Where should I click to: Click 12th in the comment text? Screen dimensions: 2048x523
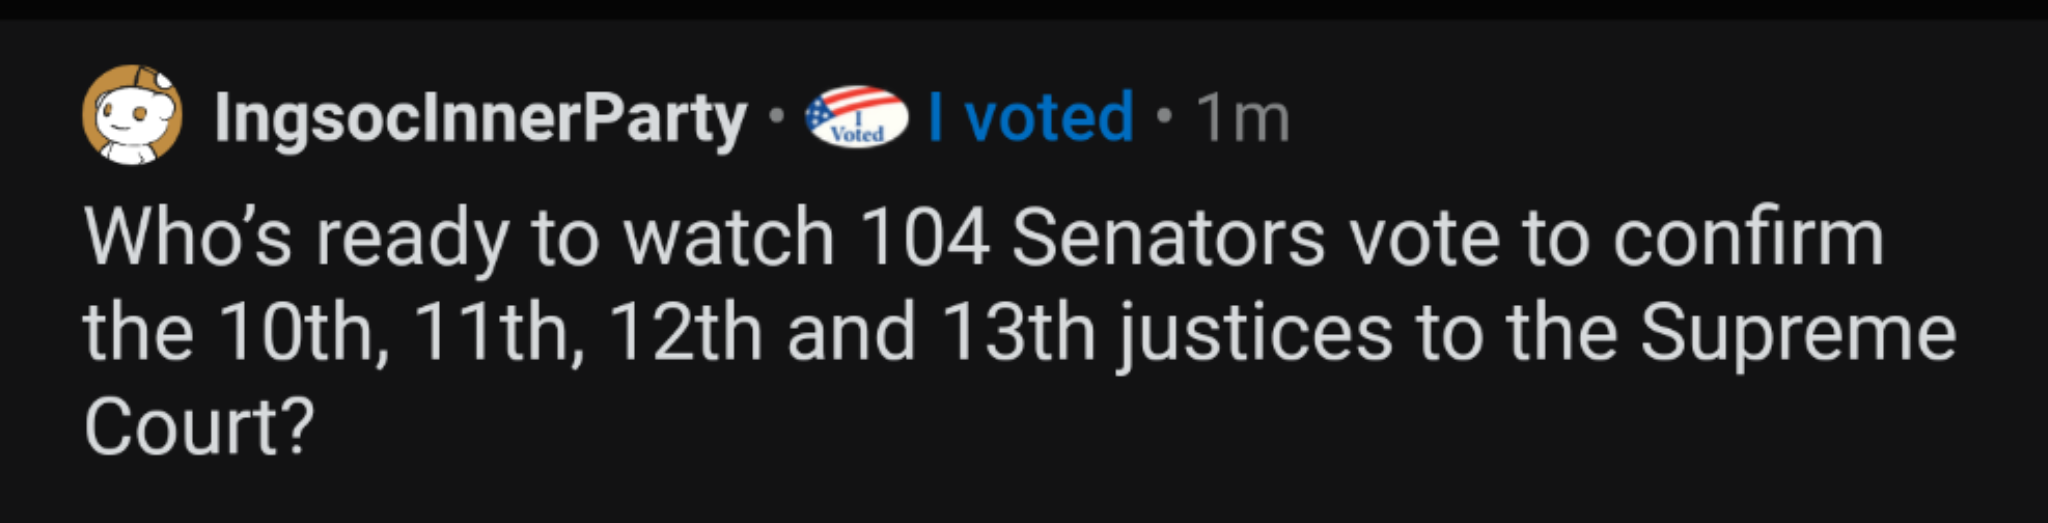pyautogui.click(x=686, y=333)
